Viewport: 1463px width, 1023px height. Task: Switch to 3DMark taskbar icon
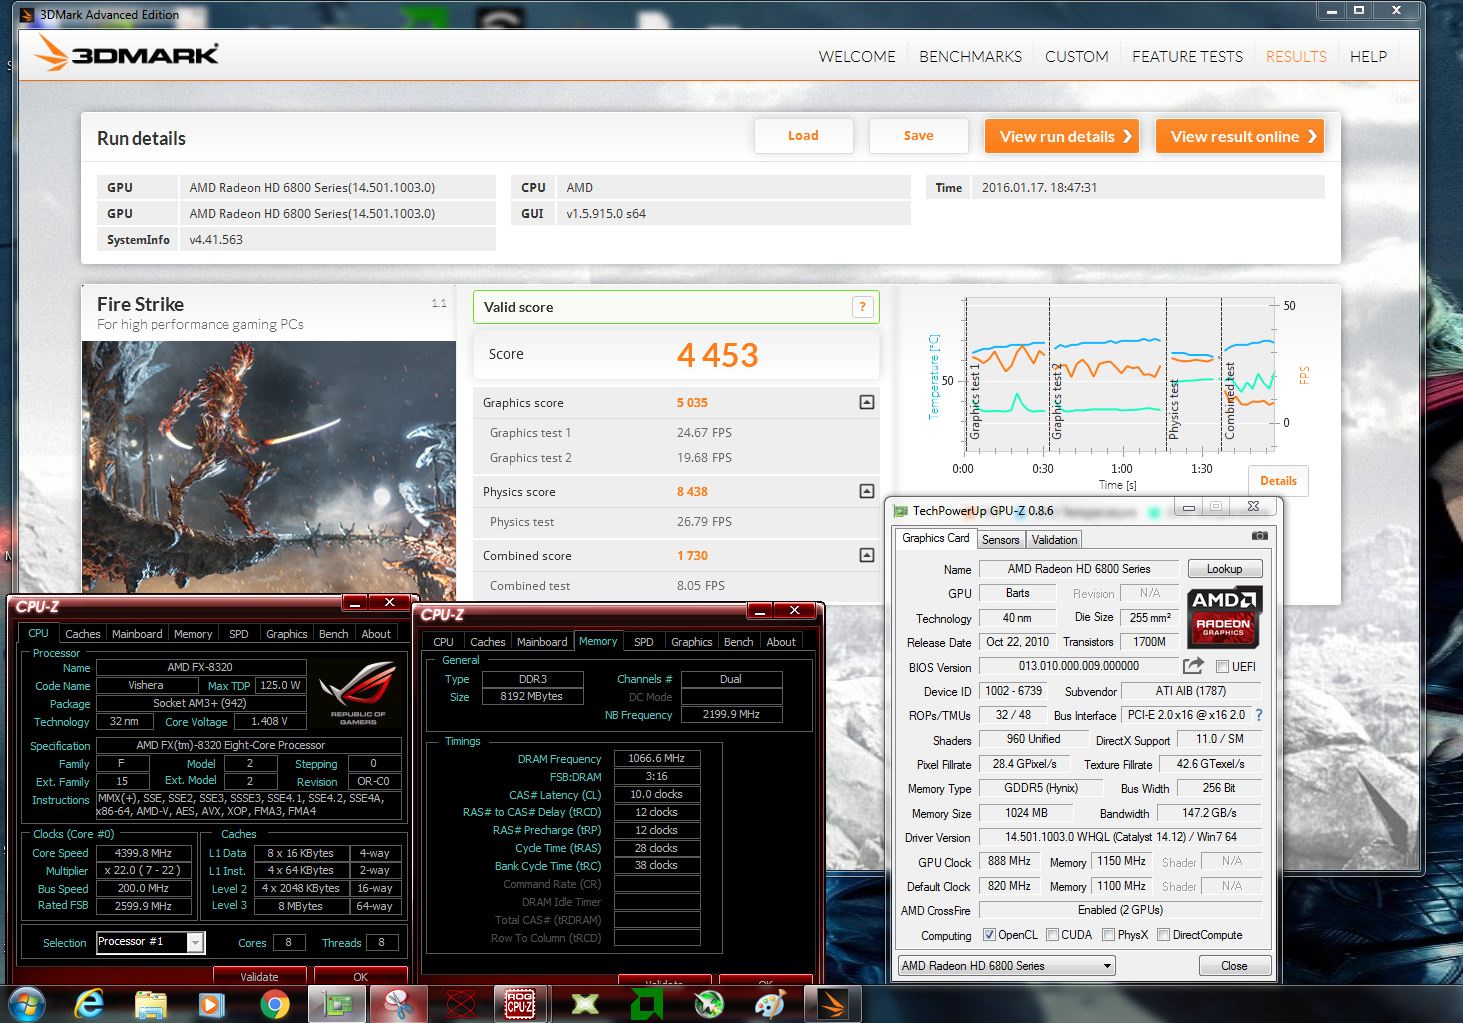click(x=833, y=1004)
